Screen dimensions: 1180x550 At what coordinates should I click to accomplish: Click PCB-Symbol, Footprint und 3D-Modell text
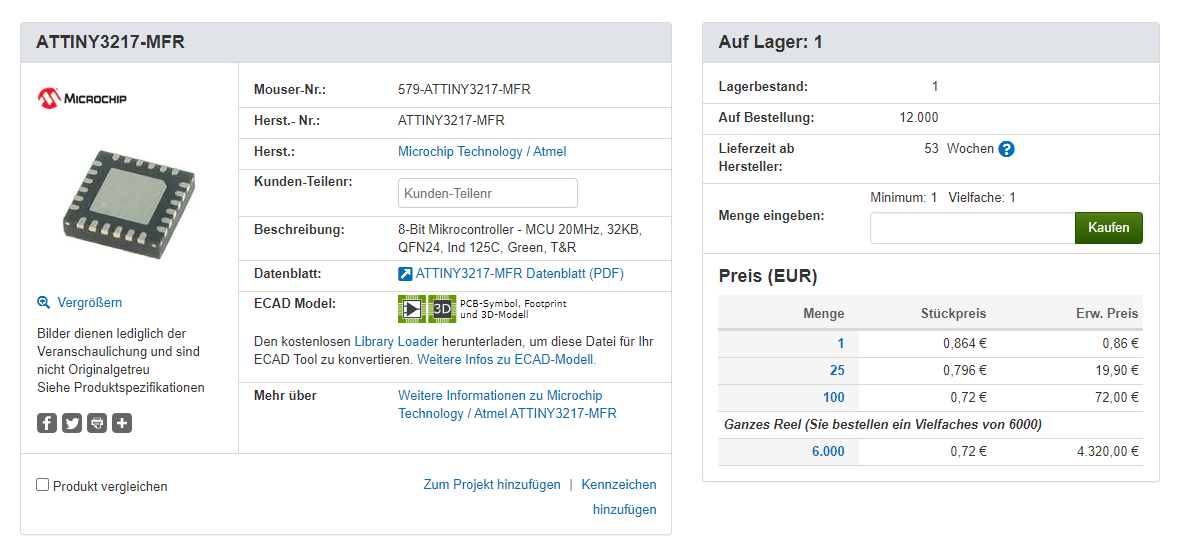513,309
